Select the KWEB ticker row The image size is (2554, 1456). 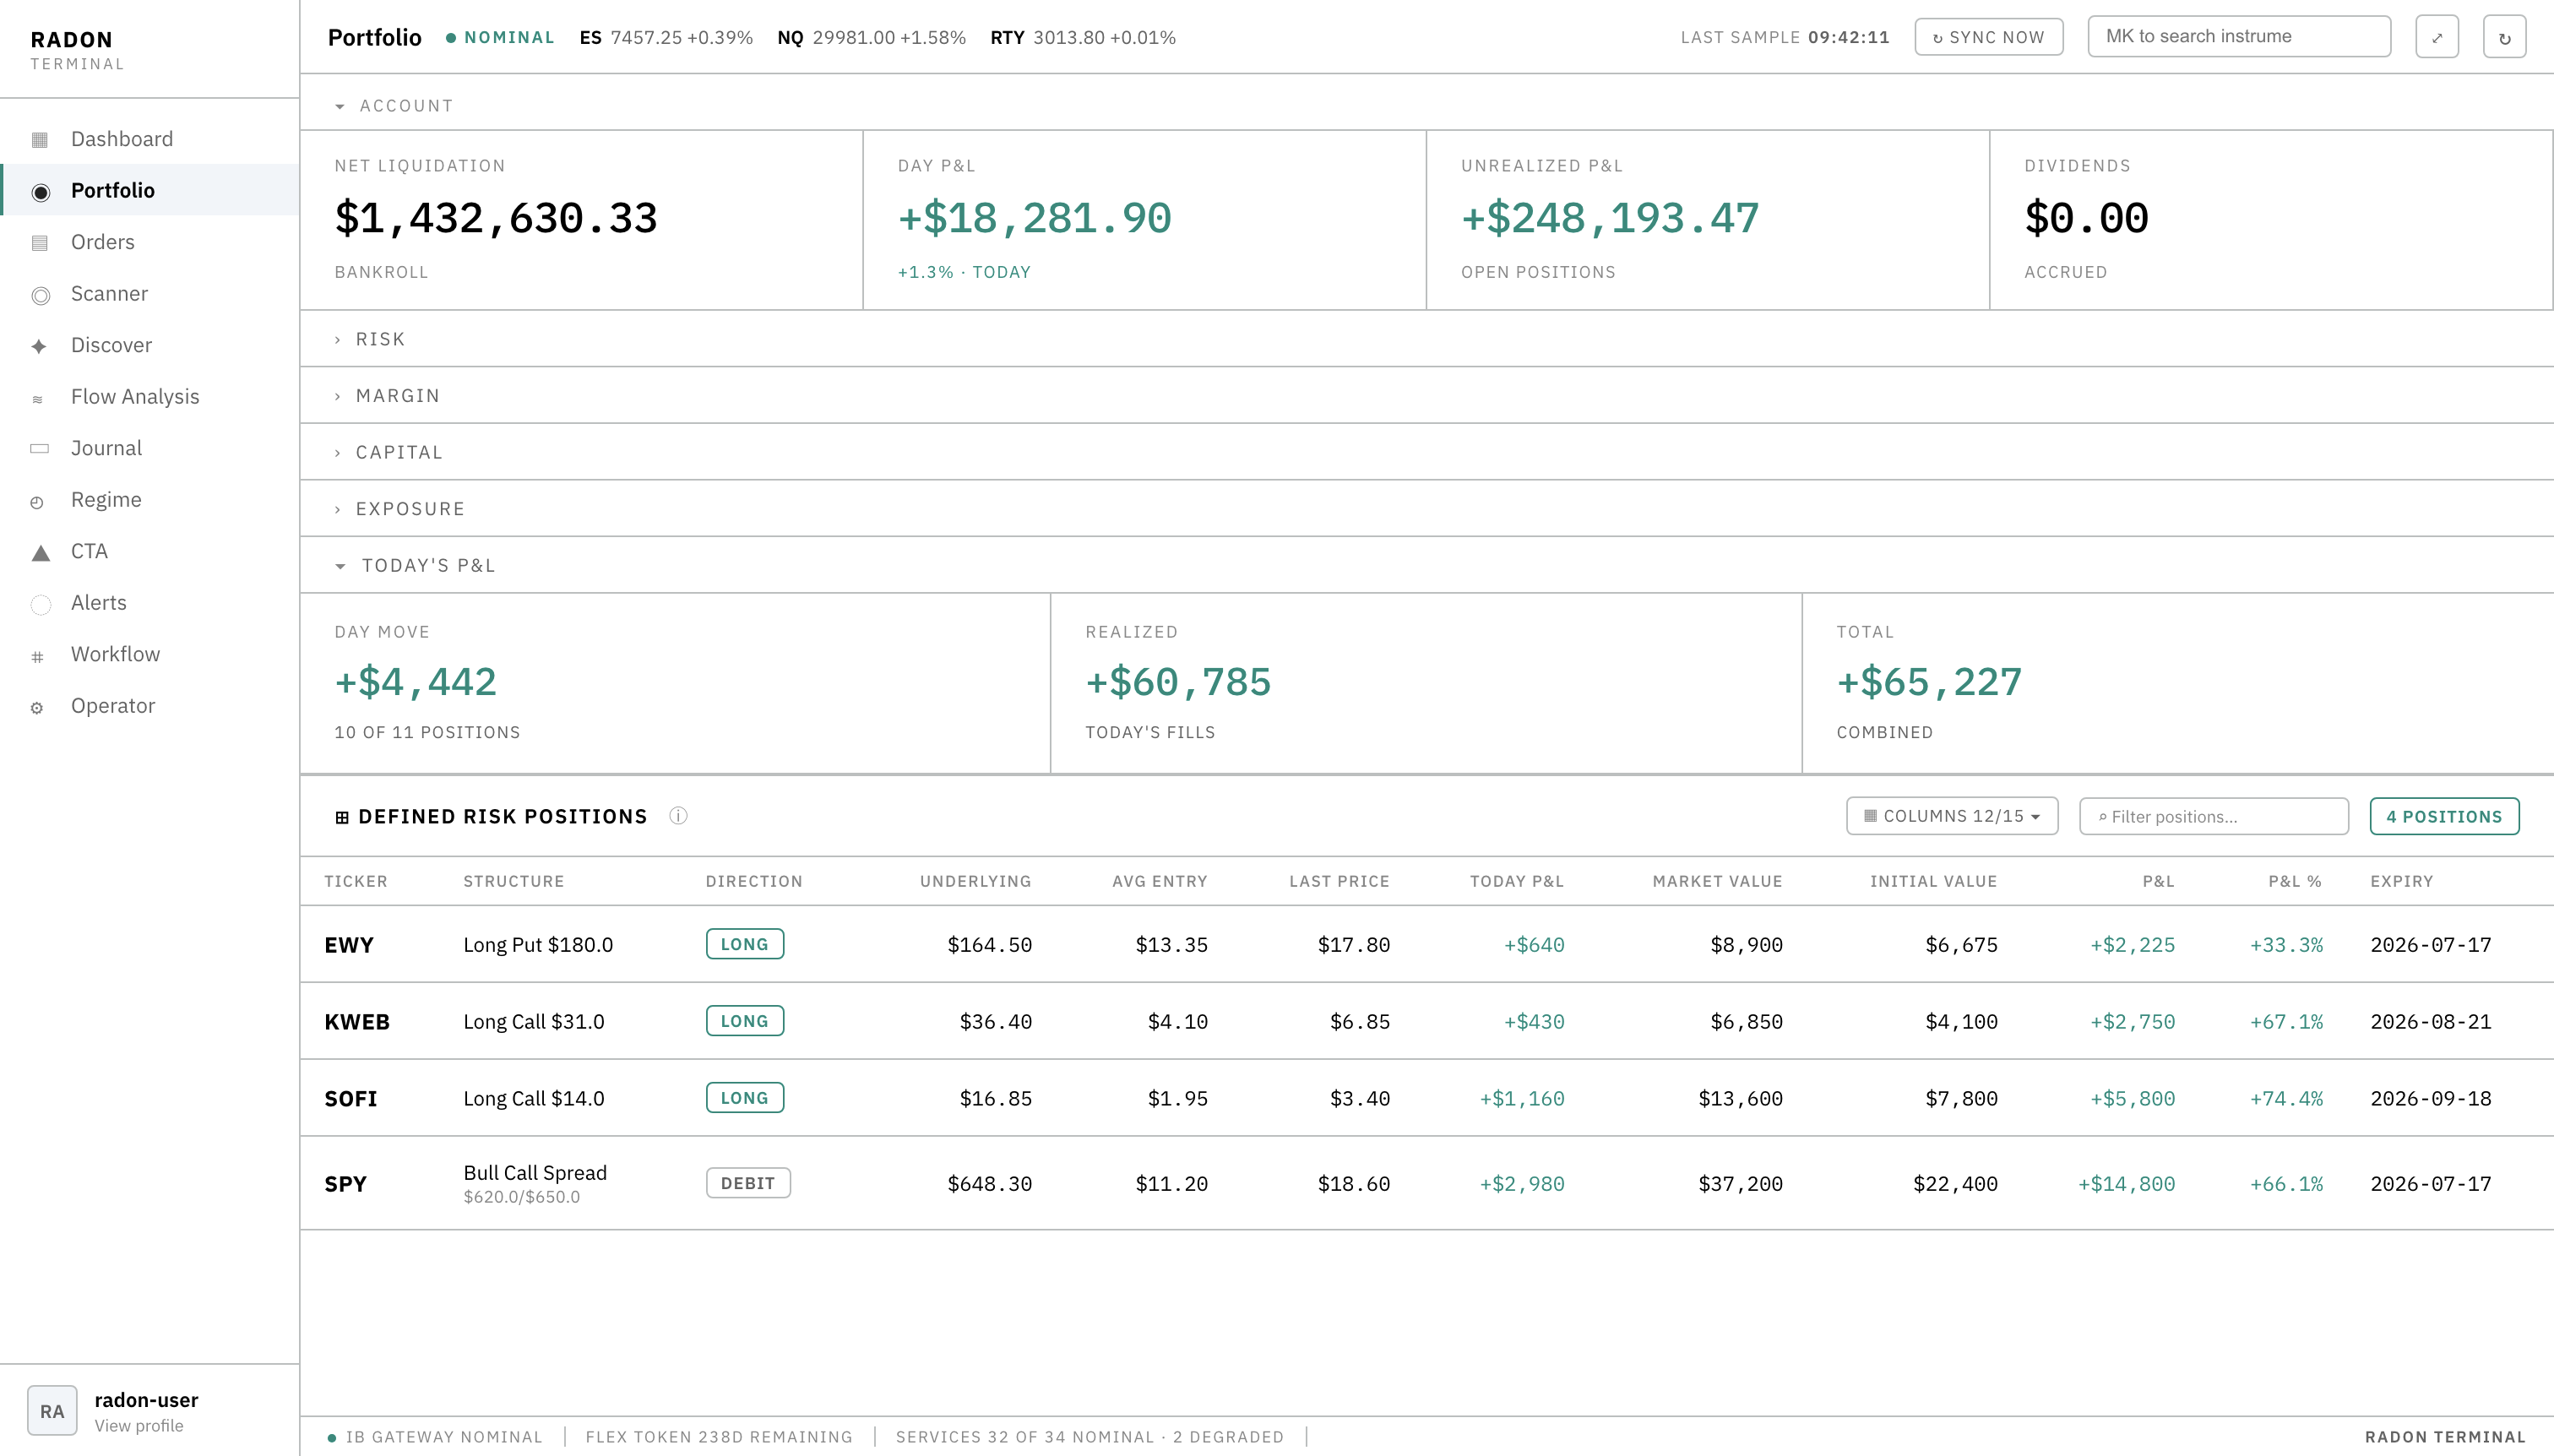pyautogui.click(x=1427, y=1021)
